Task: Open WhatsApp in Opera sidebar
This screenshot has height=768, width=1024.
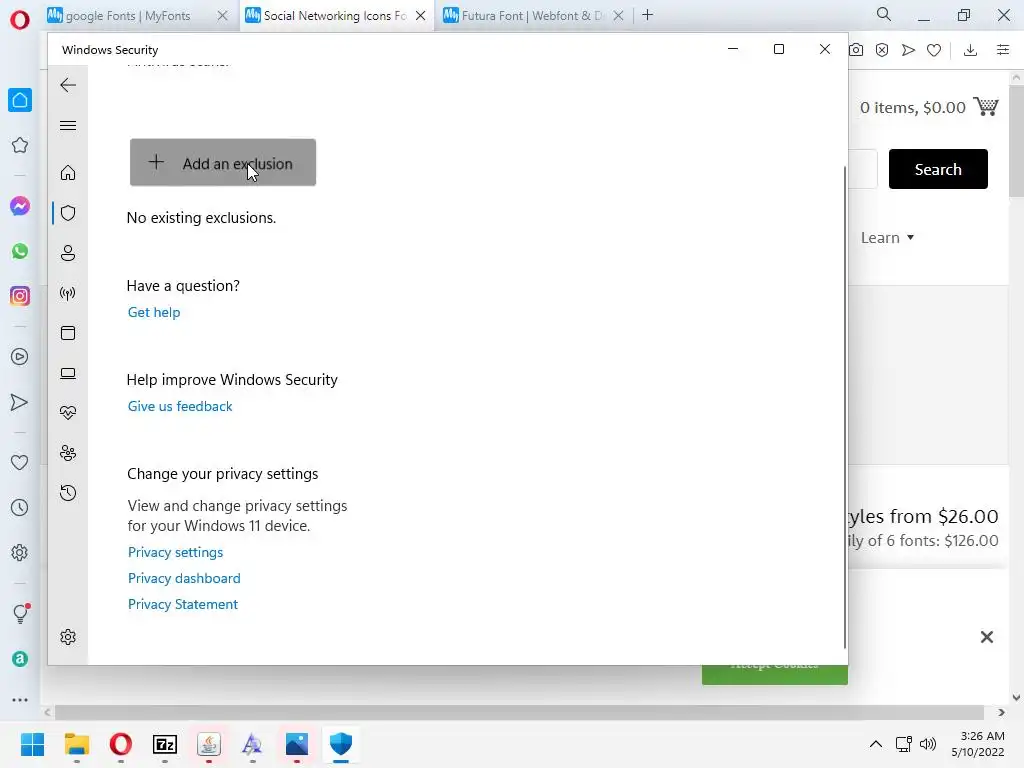Action: (x=20, y=251)
